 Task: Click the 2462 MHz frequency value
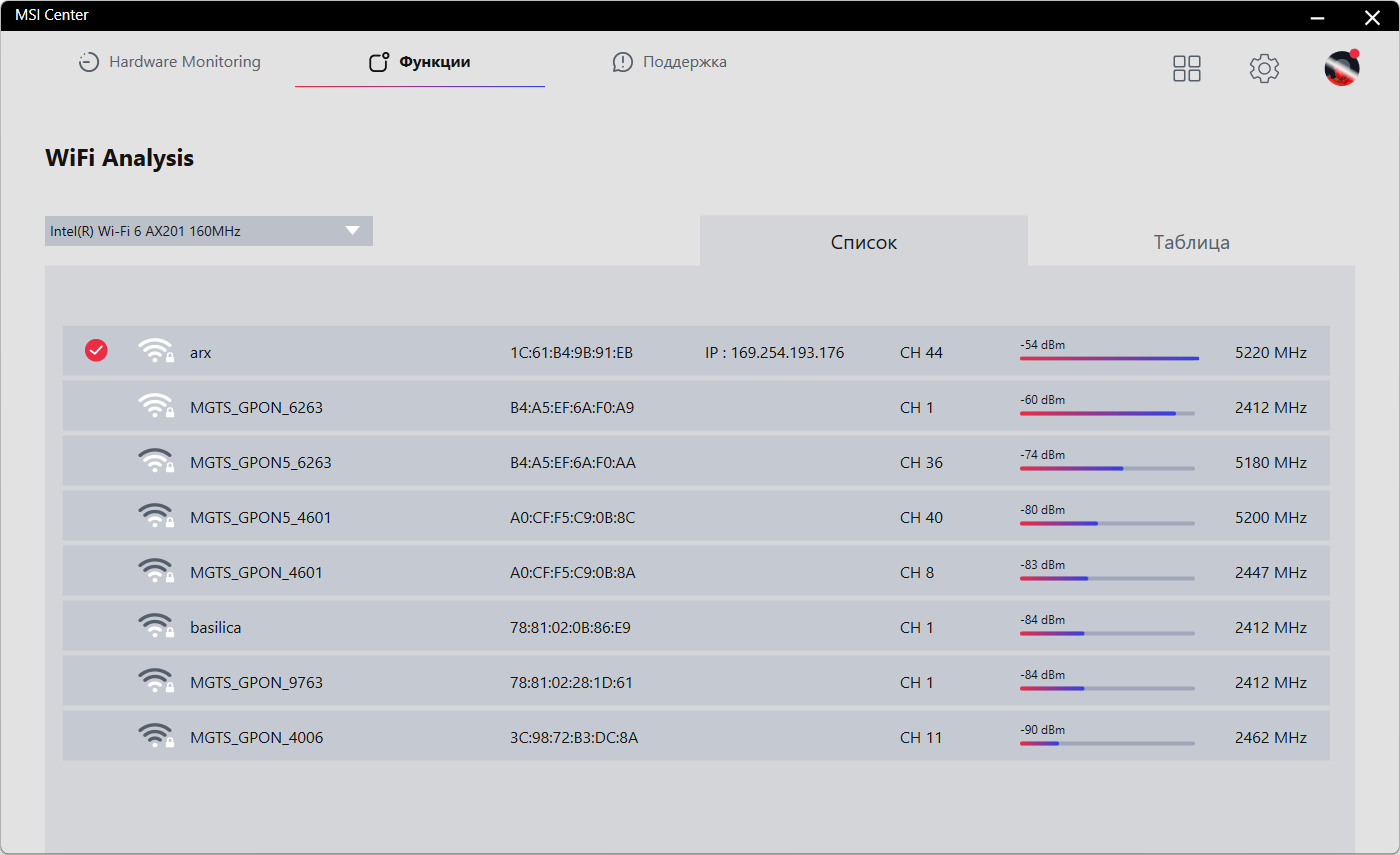1271,738
